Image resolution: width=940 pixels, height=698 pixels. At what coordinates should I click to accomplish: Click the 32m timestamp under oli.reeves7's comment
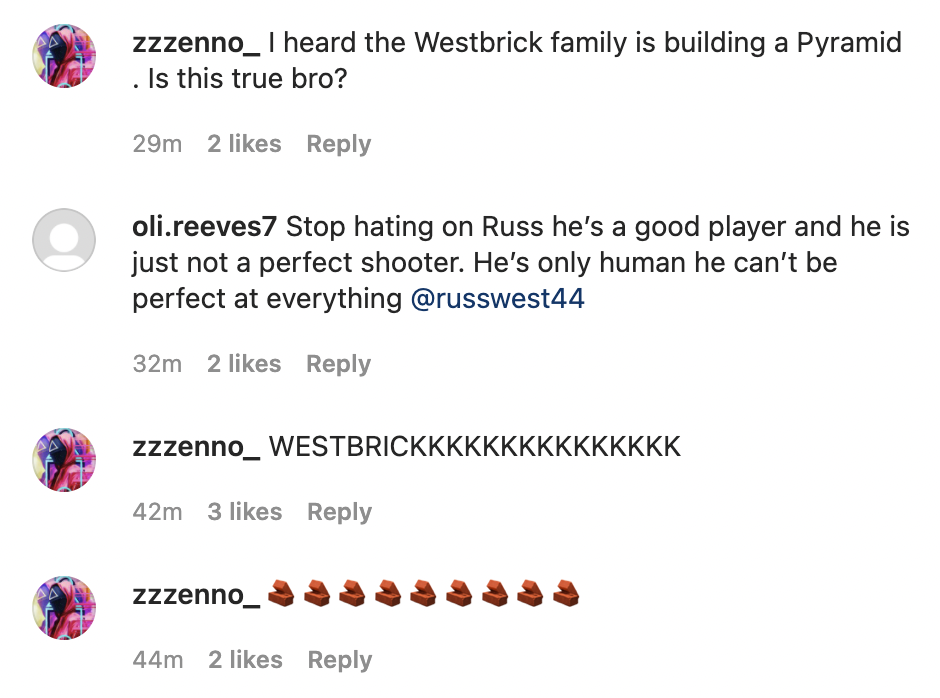click(x=157, y=364)
